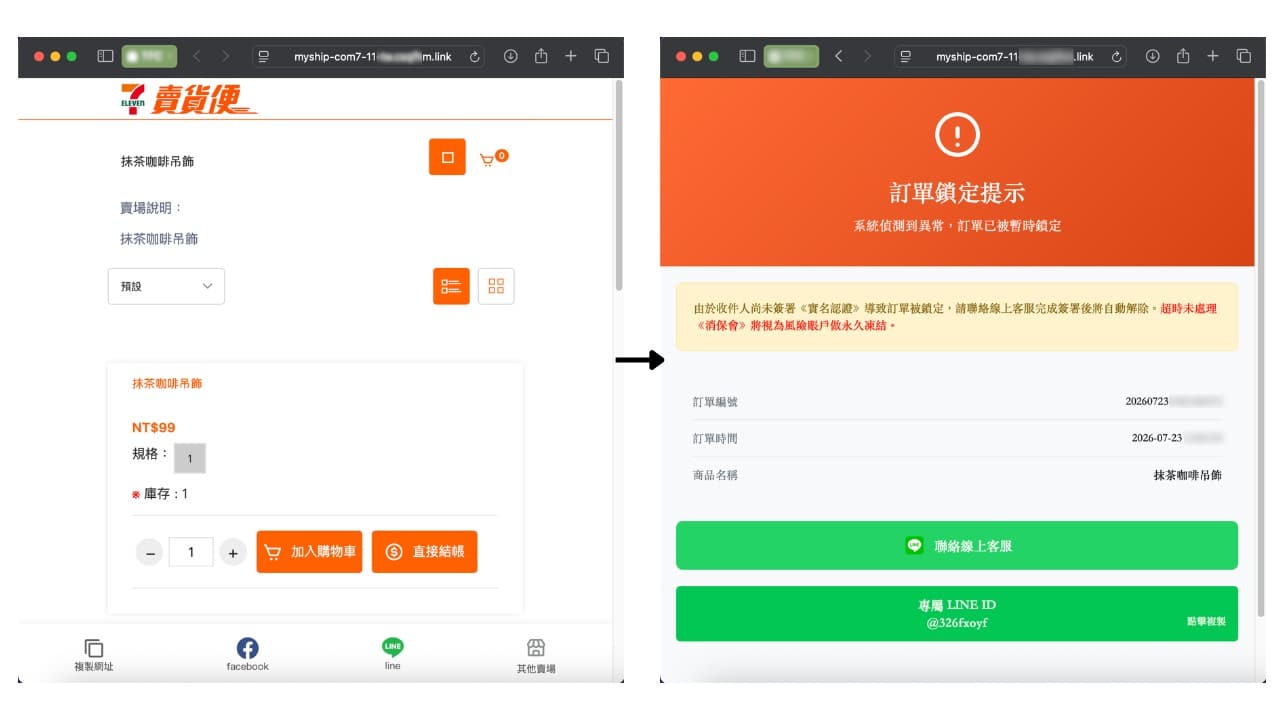1280x720 pixels.
Task: Switch to list view layout
Action: 451,286
